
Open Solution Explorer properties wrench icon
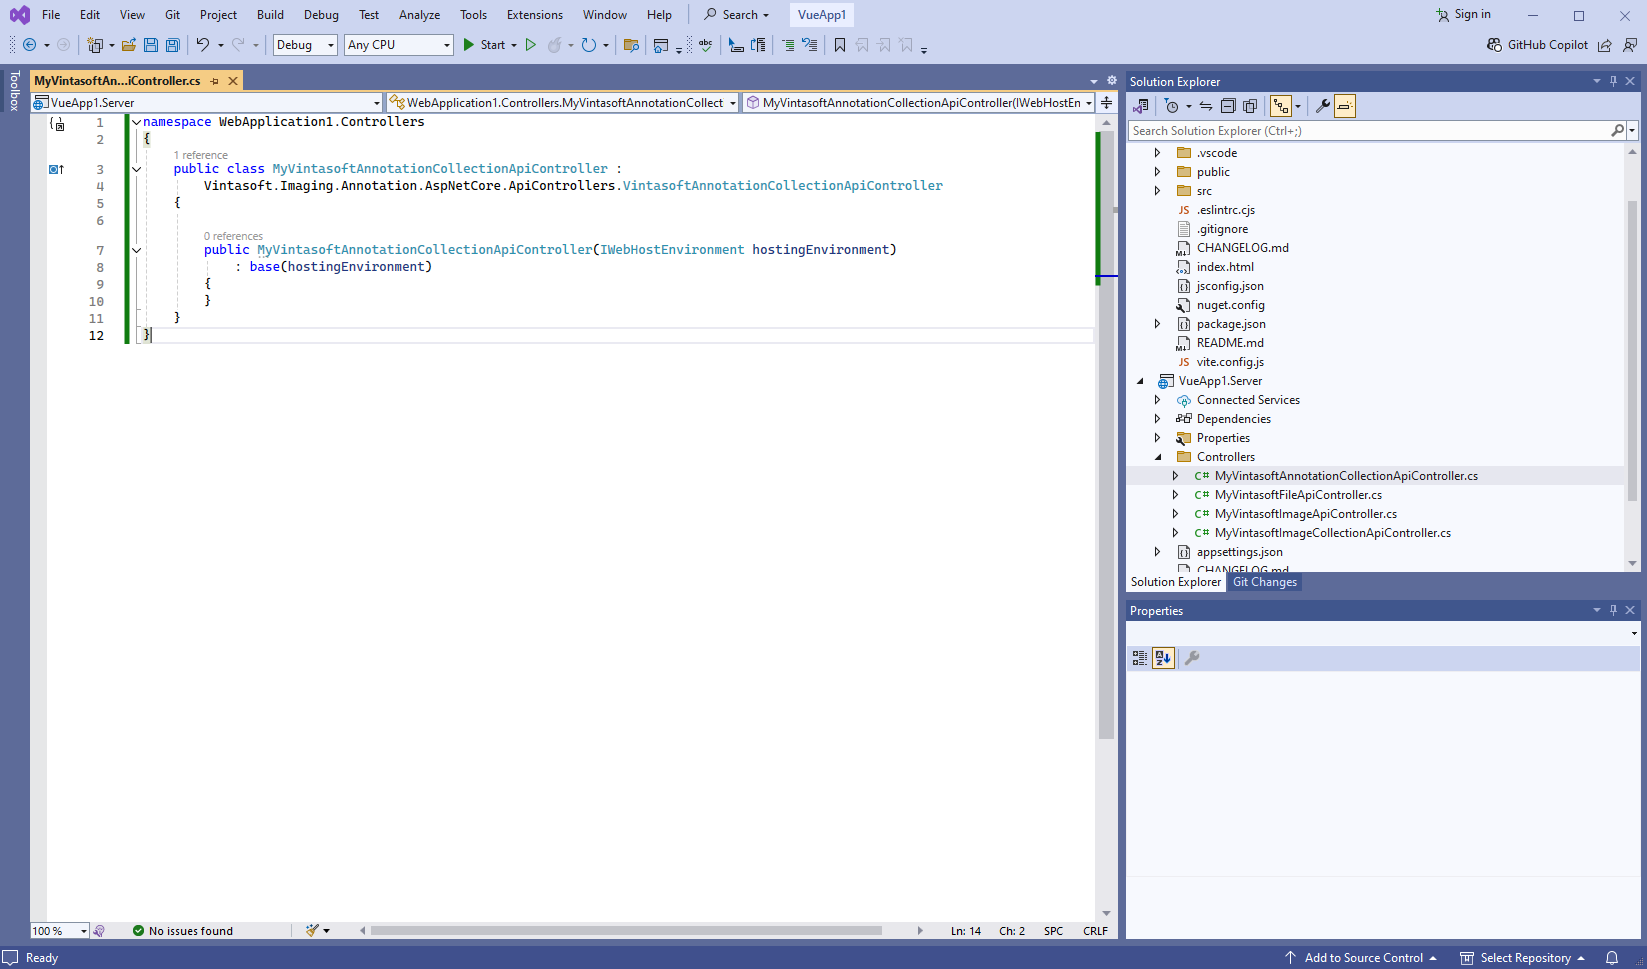(x=1322, y=106)
